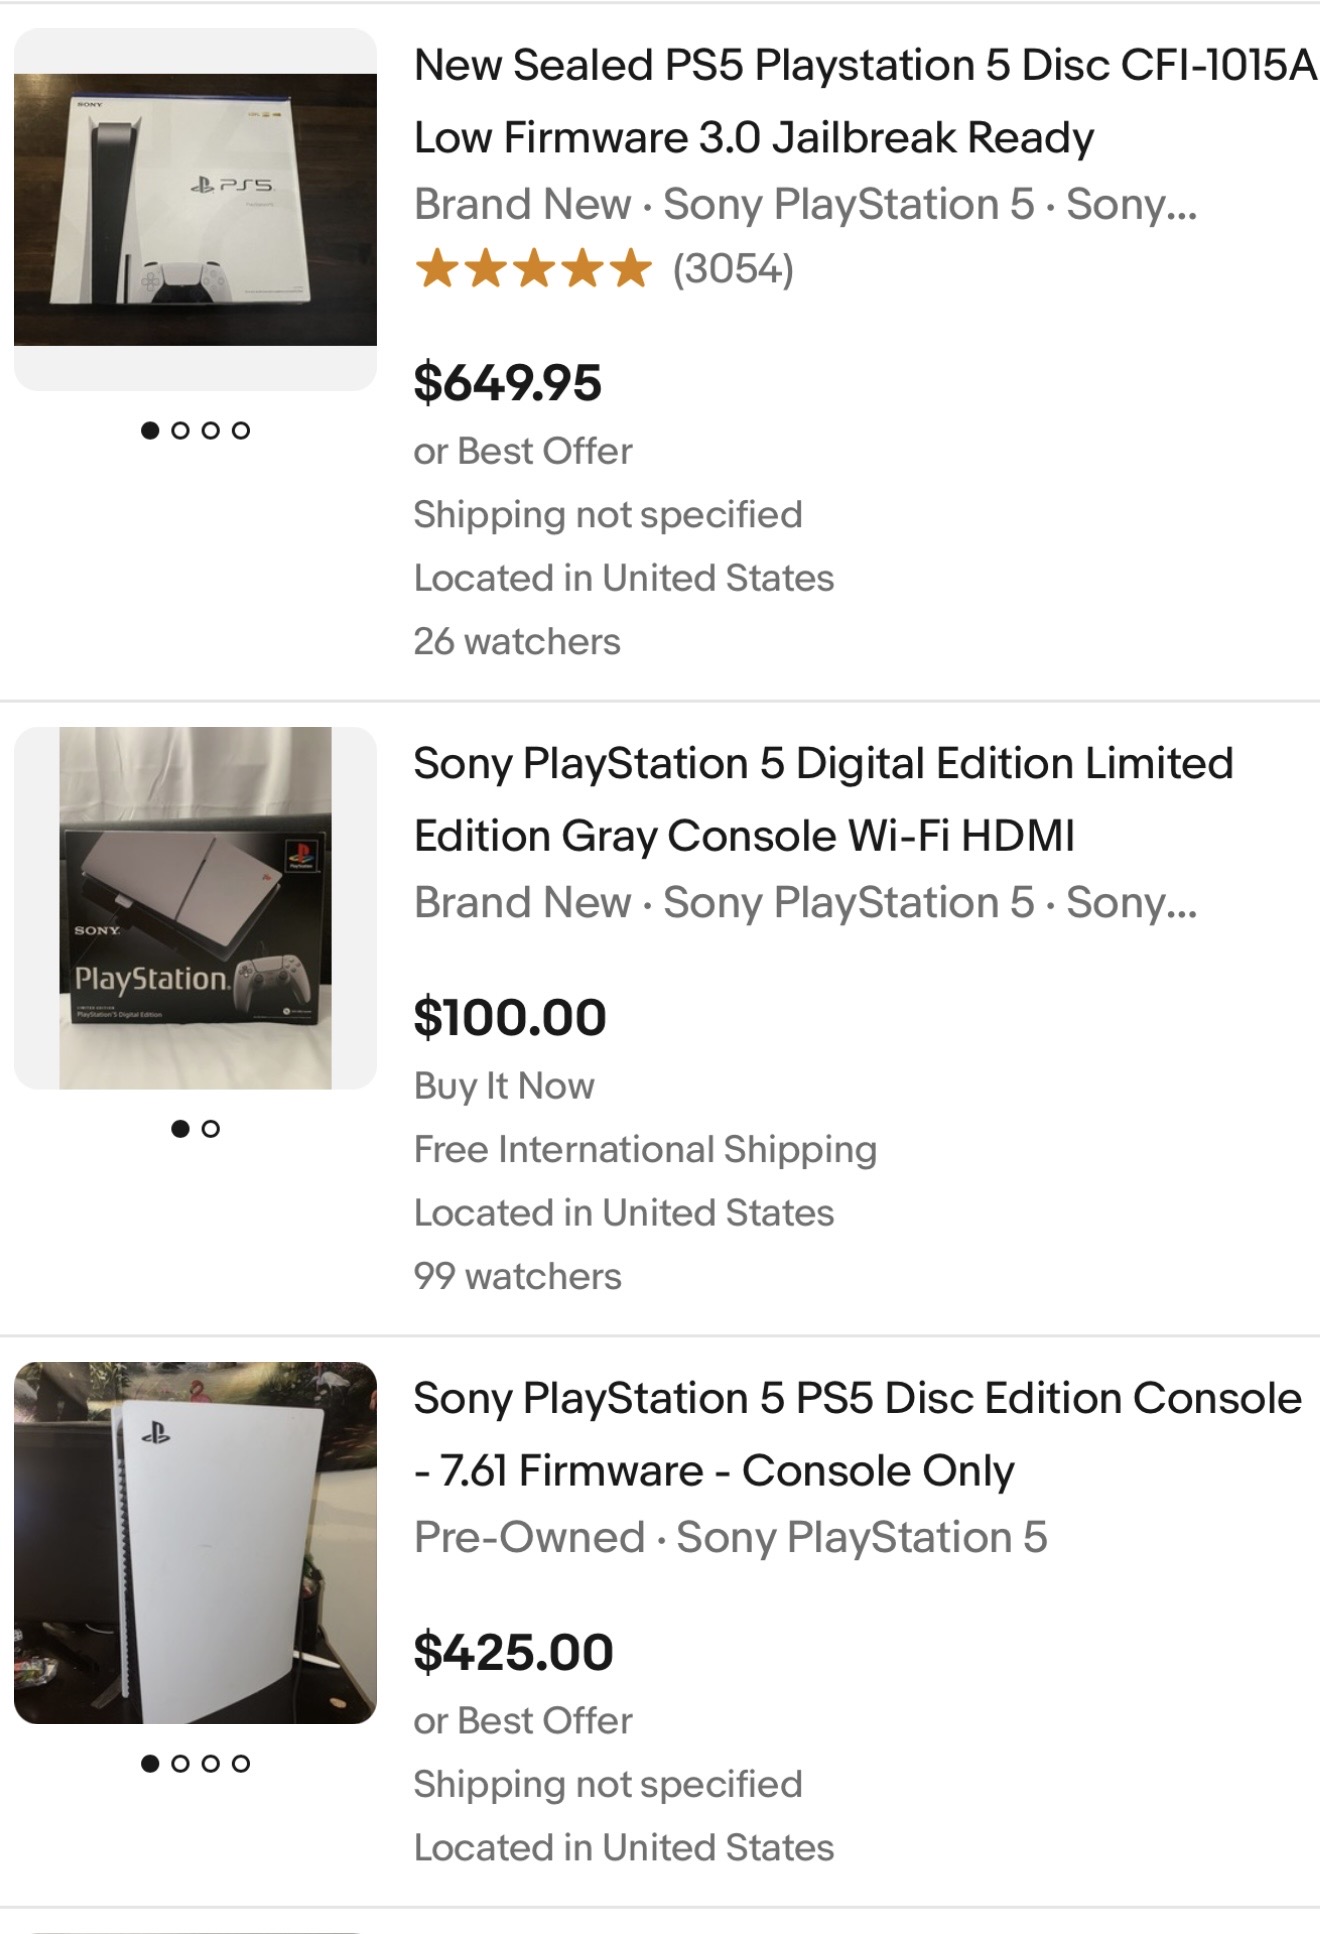The image size is (1320, 1934).
Task: Click the $649.95 price
Action: (x=508, y=383)
